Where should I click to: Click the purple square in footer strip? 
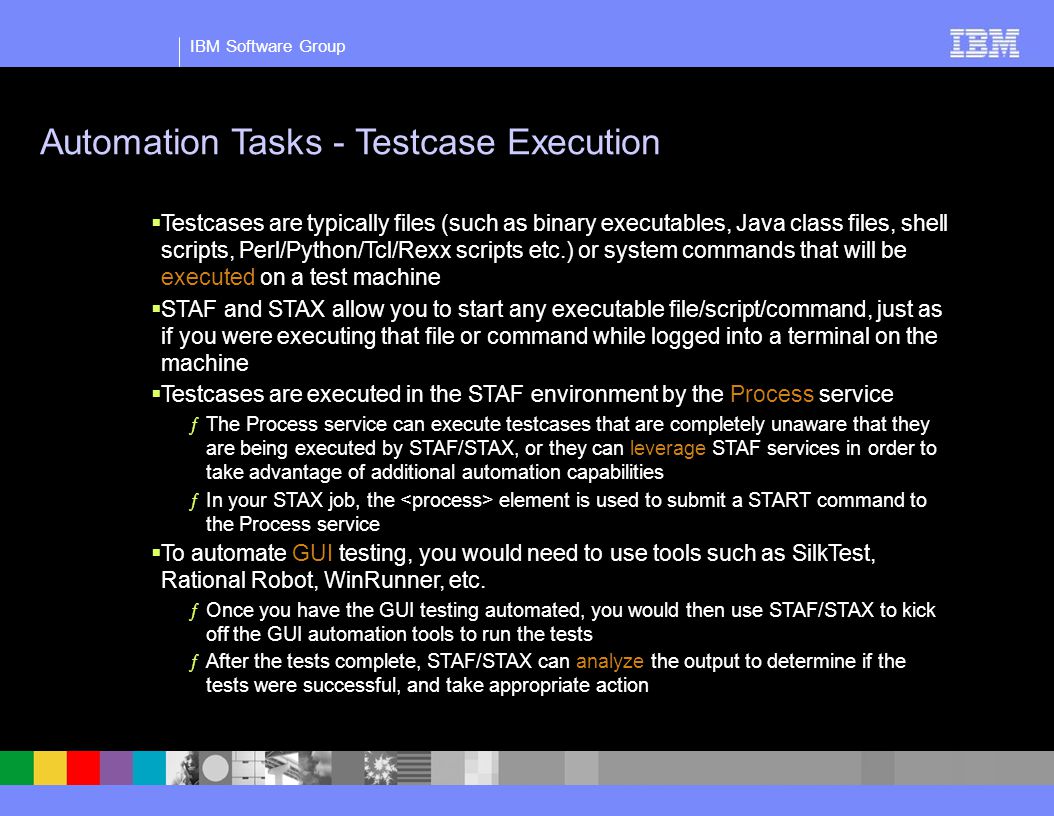tap(116, 768)
